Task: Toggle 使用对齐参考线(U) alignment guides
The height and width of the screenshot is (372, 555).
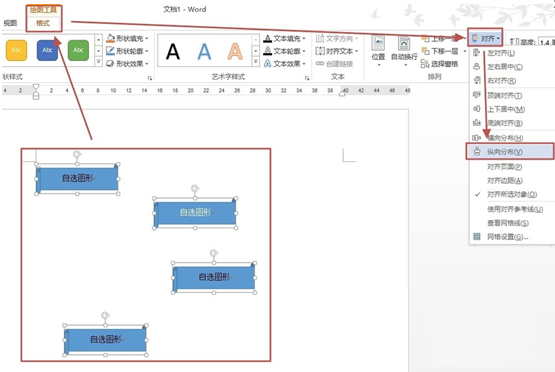Action: point(512,209)
